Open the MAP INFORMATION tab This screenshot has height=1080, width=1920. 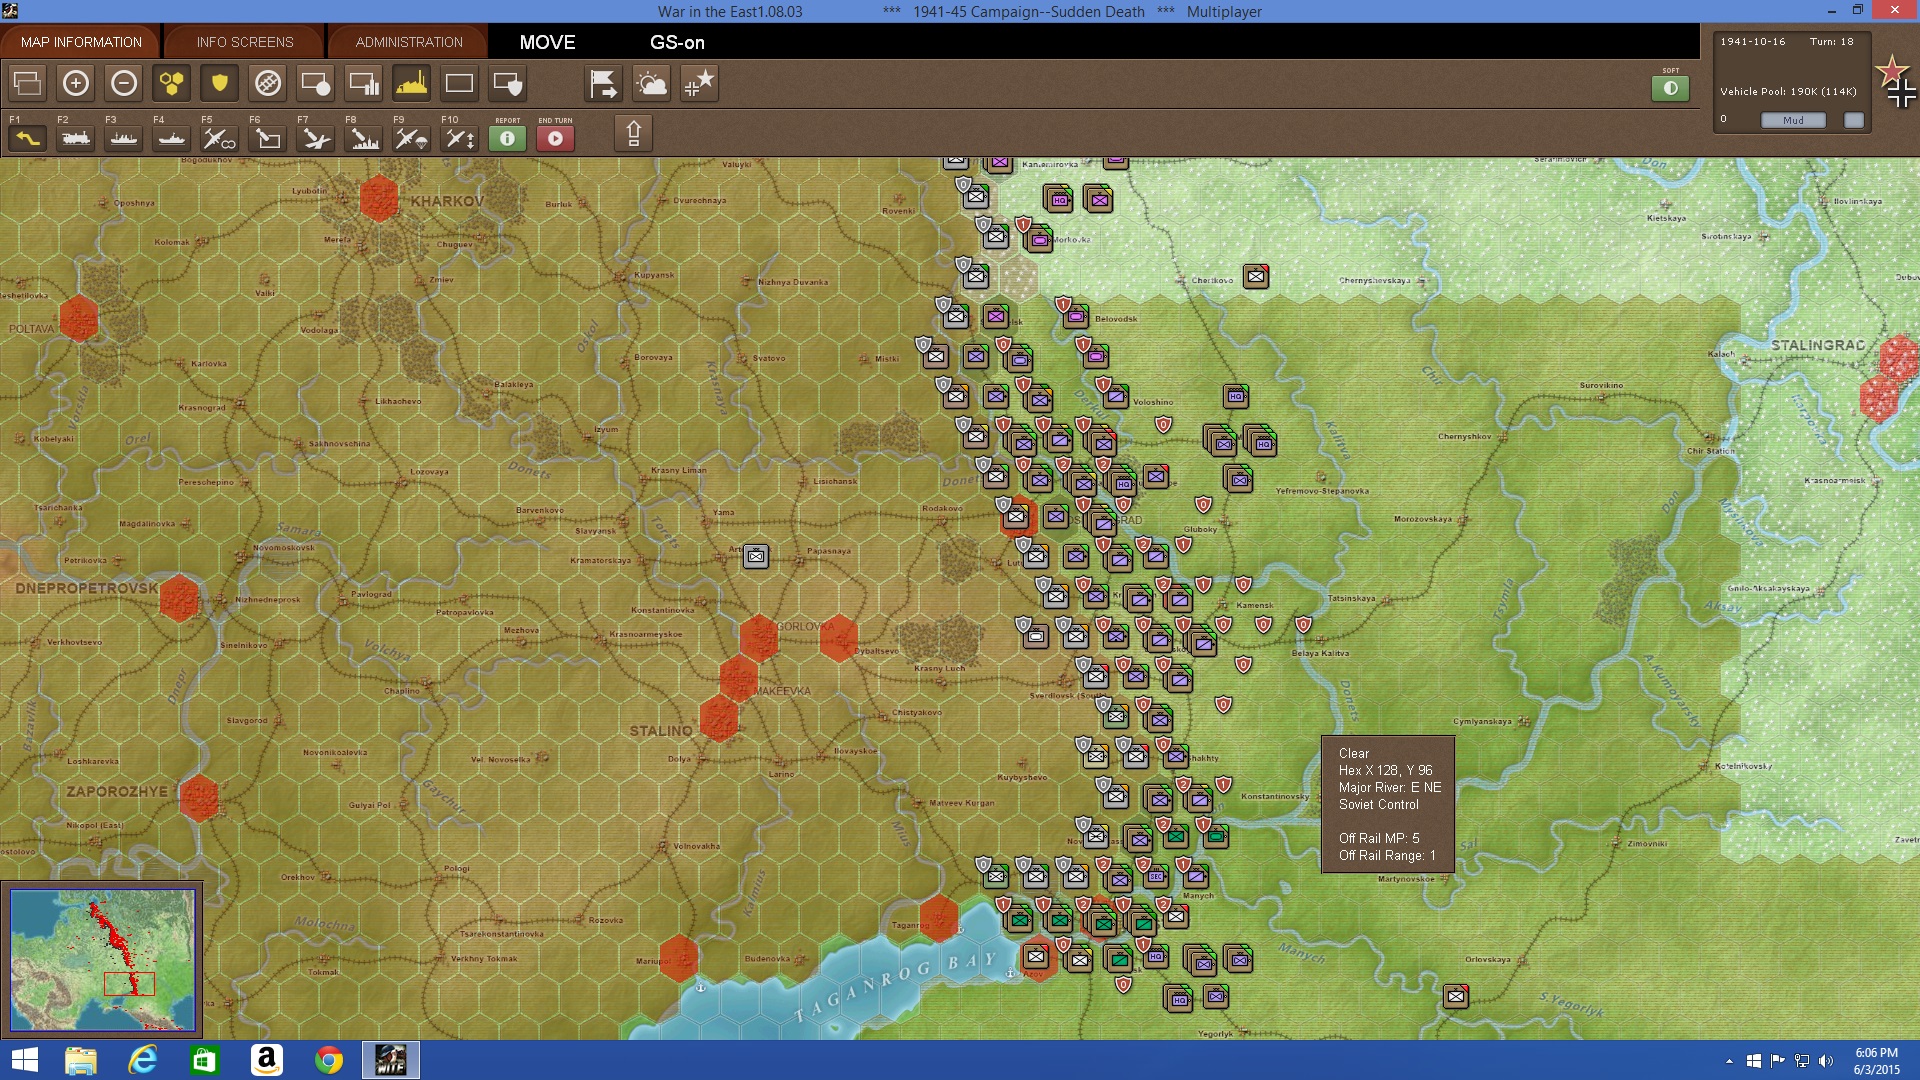81,42
